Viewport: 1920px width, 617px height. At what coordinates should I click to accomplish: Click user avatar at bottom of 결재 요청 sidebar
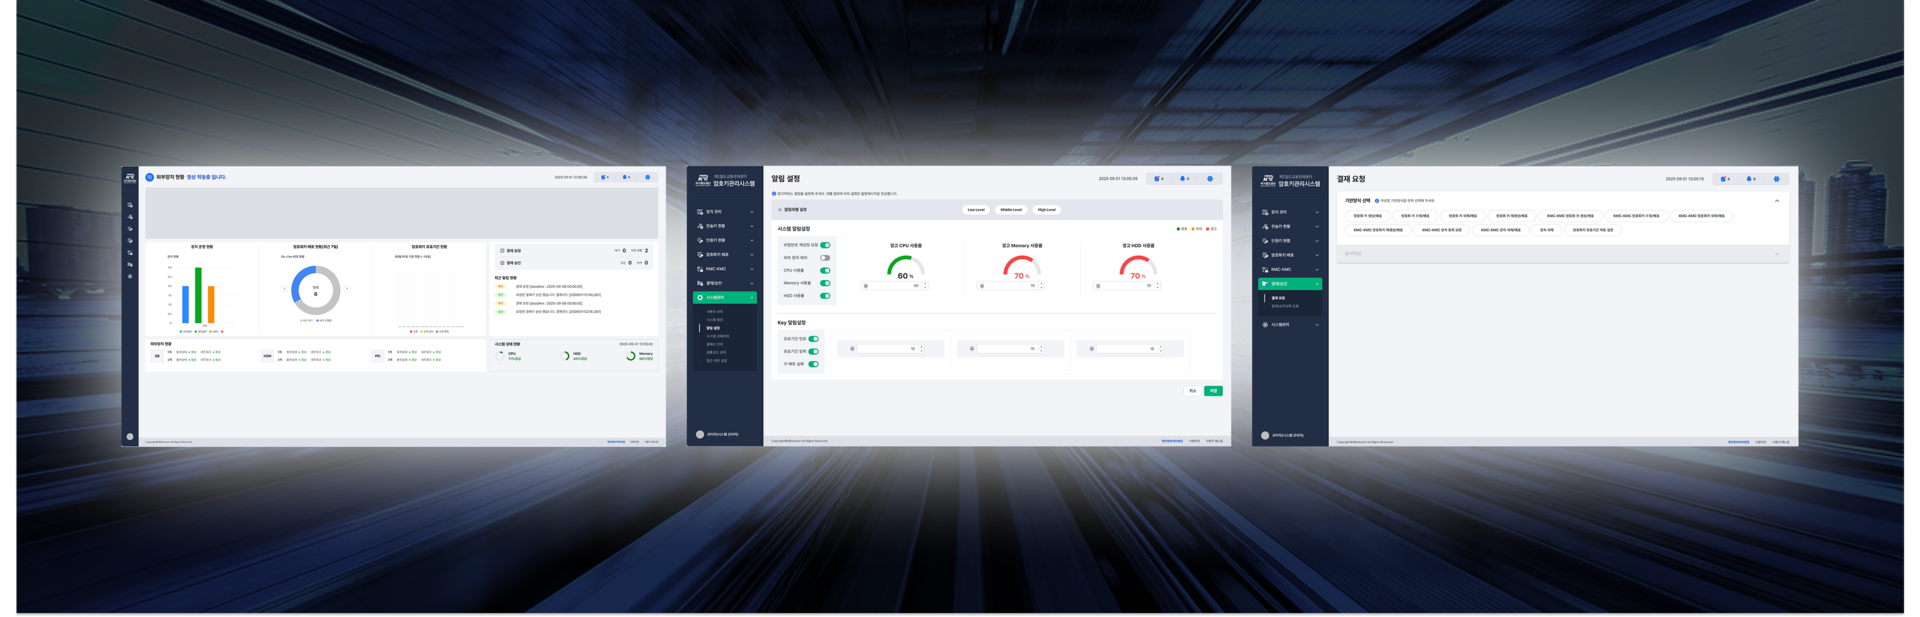[x=1265, y=435]
